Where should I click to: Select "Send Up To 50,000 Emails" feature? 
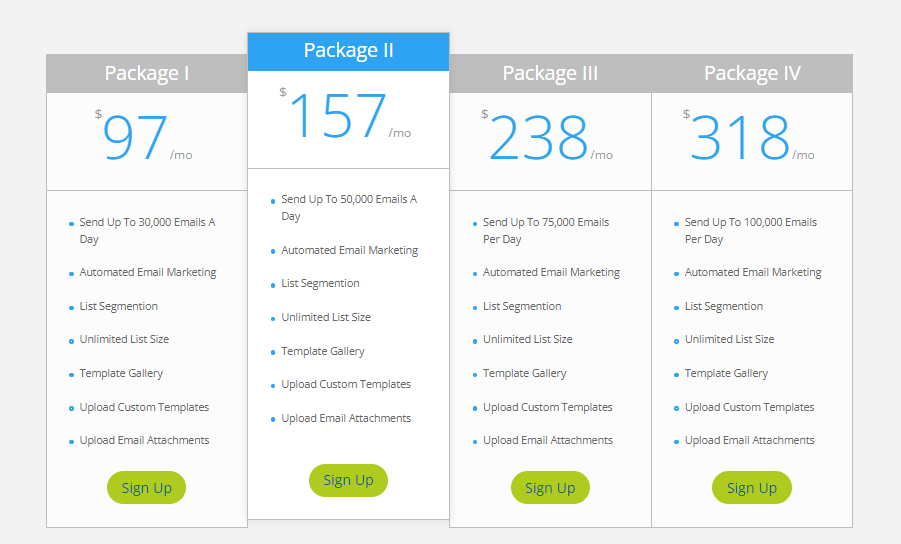click(x=348, y=208)
